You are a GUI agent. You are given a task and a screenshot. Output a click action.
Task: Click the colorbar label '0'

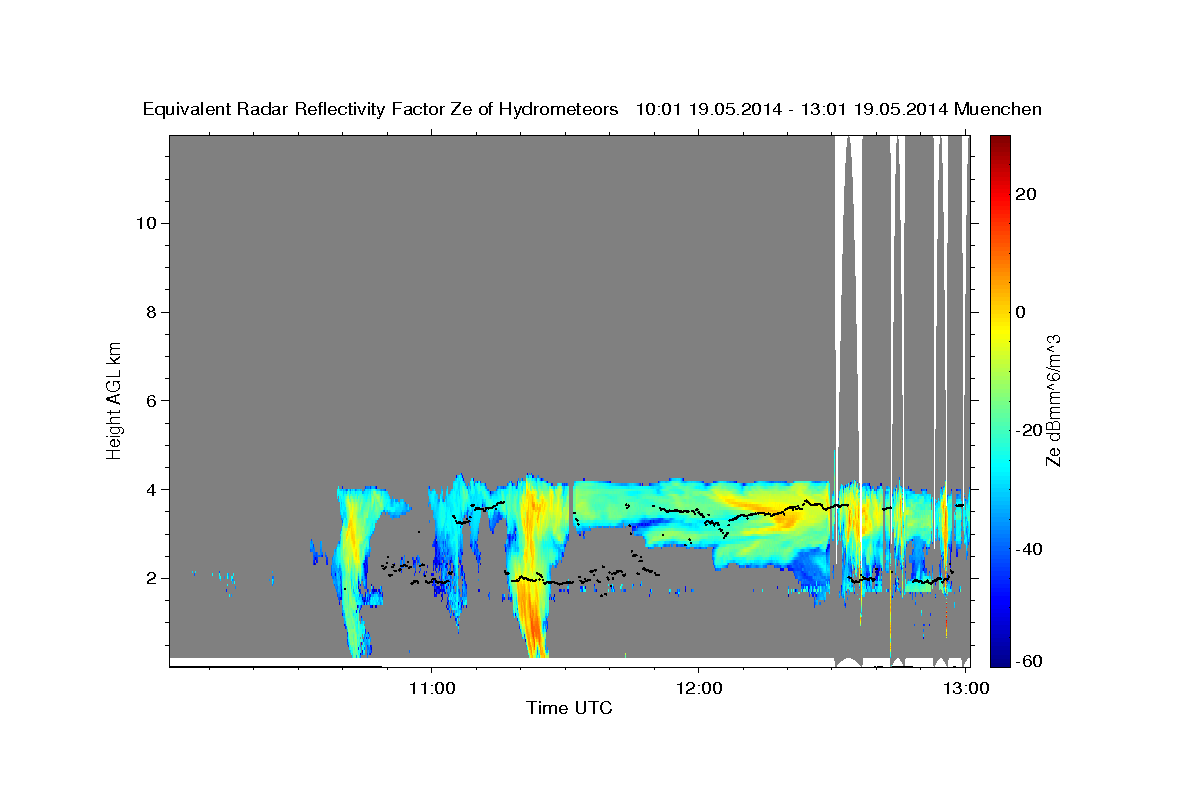1020,312
